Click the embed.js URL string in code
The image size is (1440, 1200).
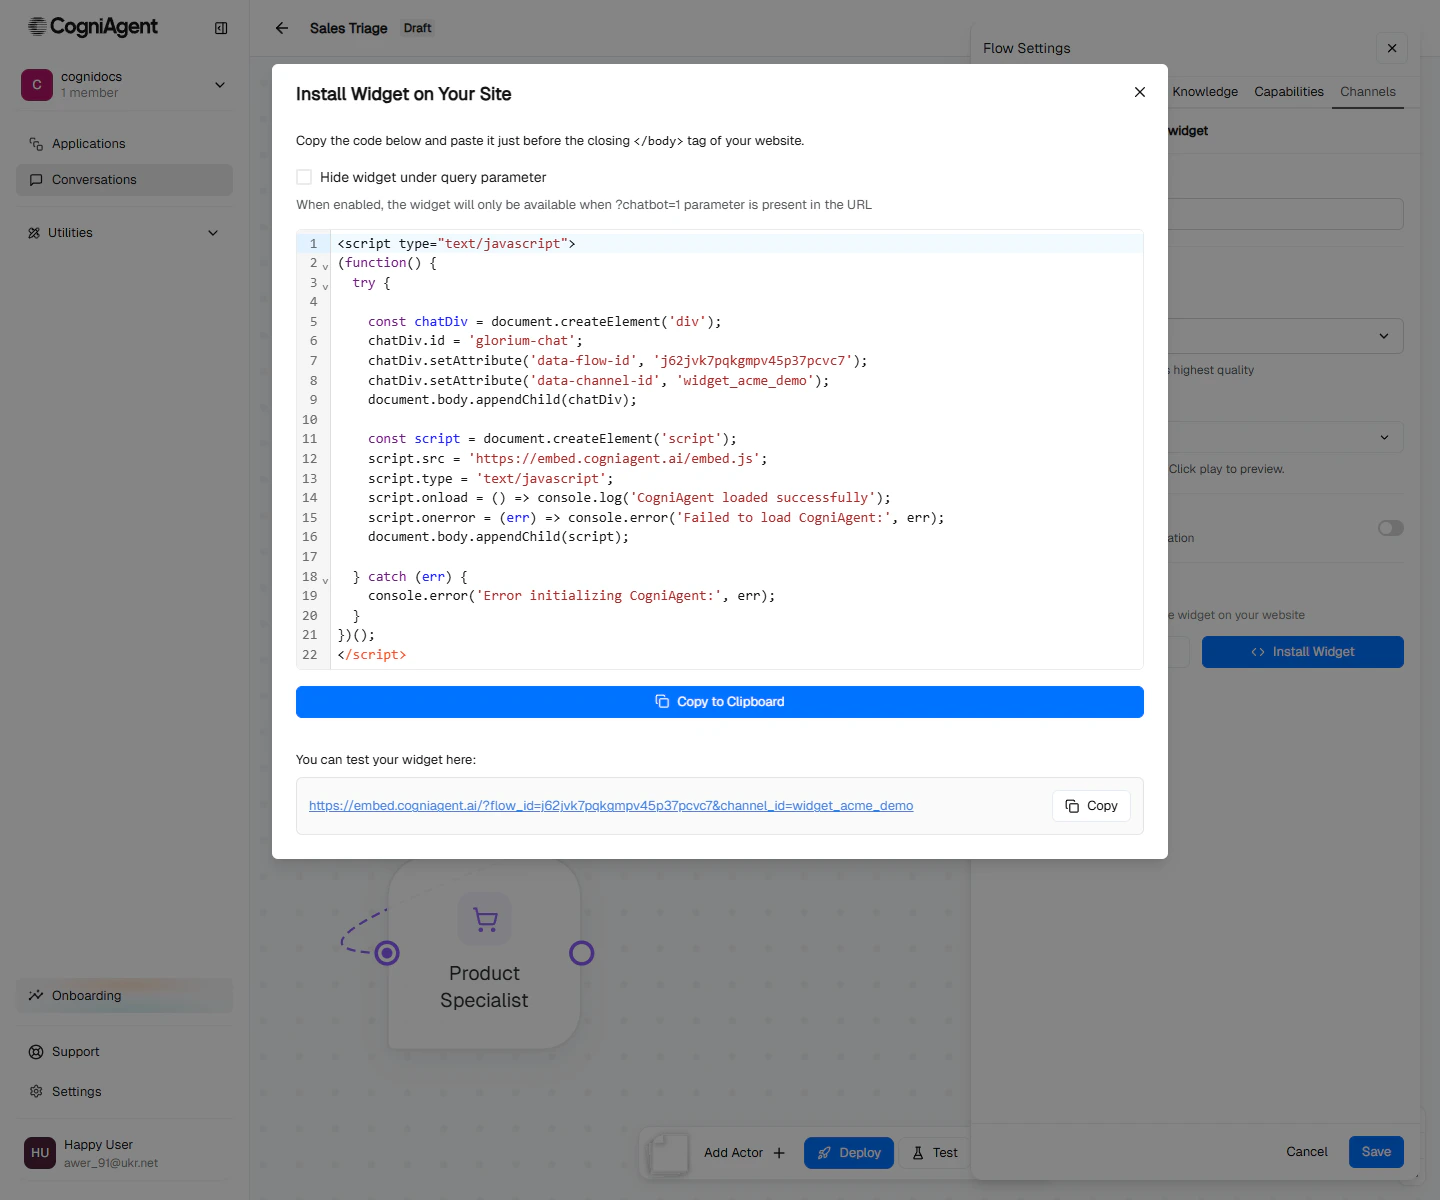point(614,459)
